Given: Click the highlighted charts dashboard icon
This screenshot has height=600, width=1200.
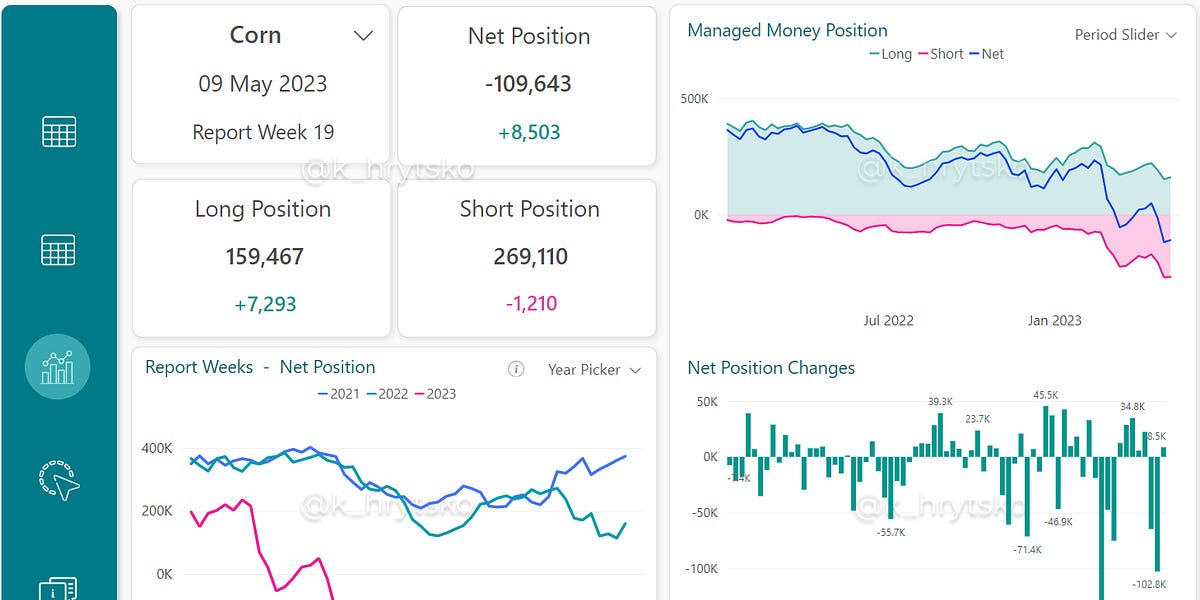Looking at the screenshot, I should (x=57, y=367).
